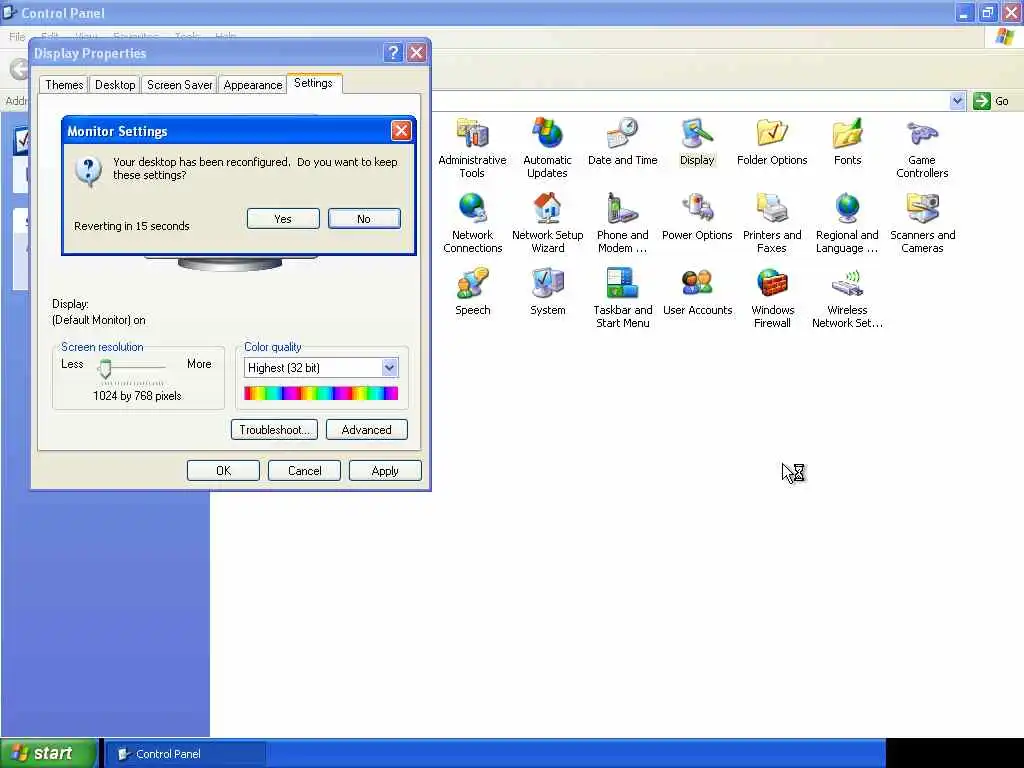Click the 'Reverting in 15 seconds' text
Image resolution: width=1024 pixels, height=768 pixels.
click(x=132, y=226)
